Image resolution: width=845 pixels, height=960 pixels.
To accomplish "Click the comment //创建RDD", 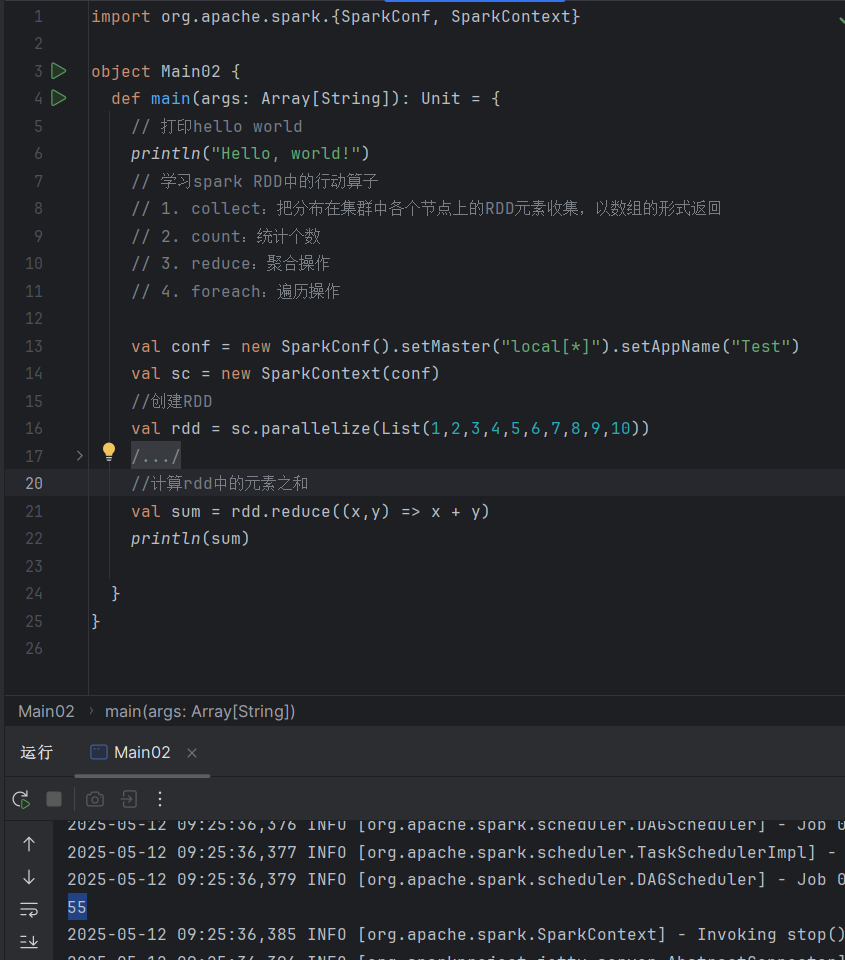I will [172, 402].
